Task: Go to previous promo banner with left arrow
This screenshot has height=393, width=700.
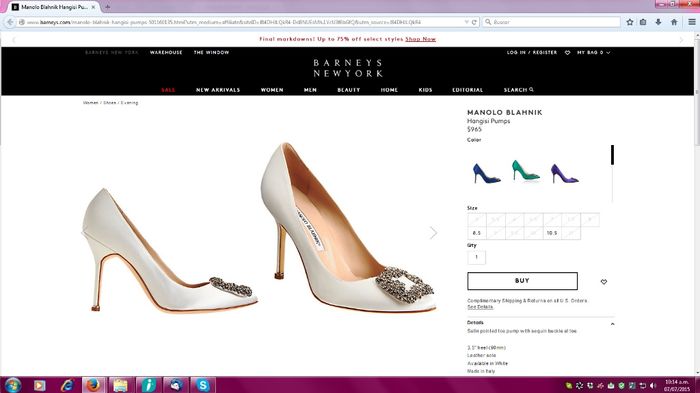Action: pyautogui.click(x=13, y=40)
